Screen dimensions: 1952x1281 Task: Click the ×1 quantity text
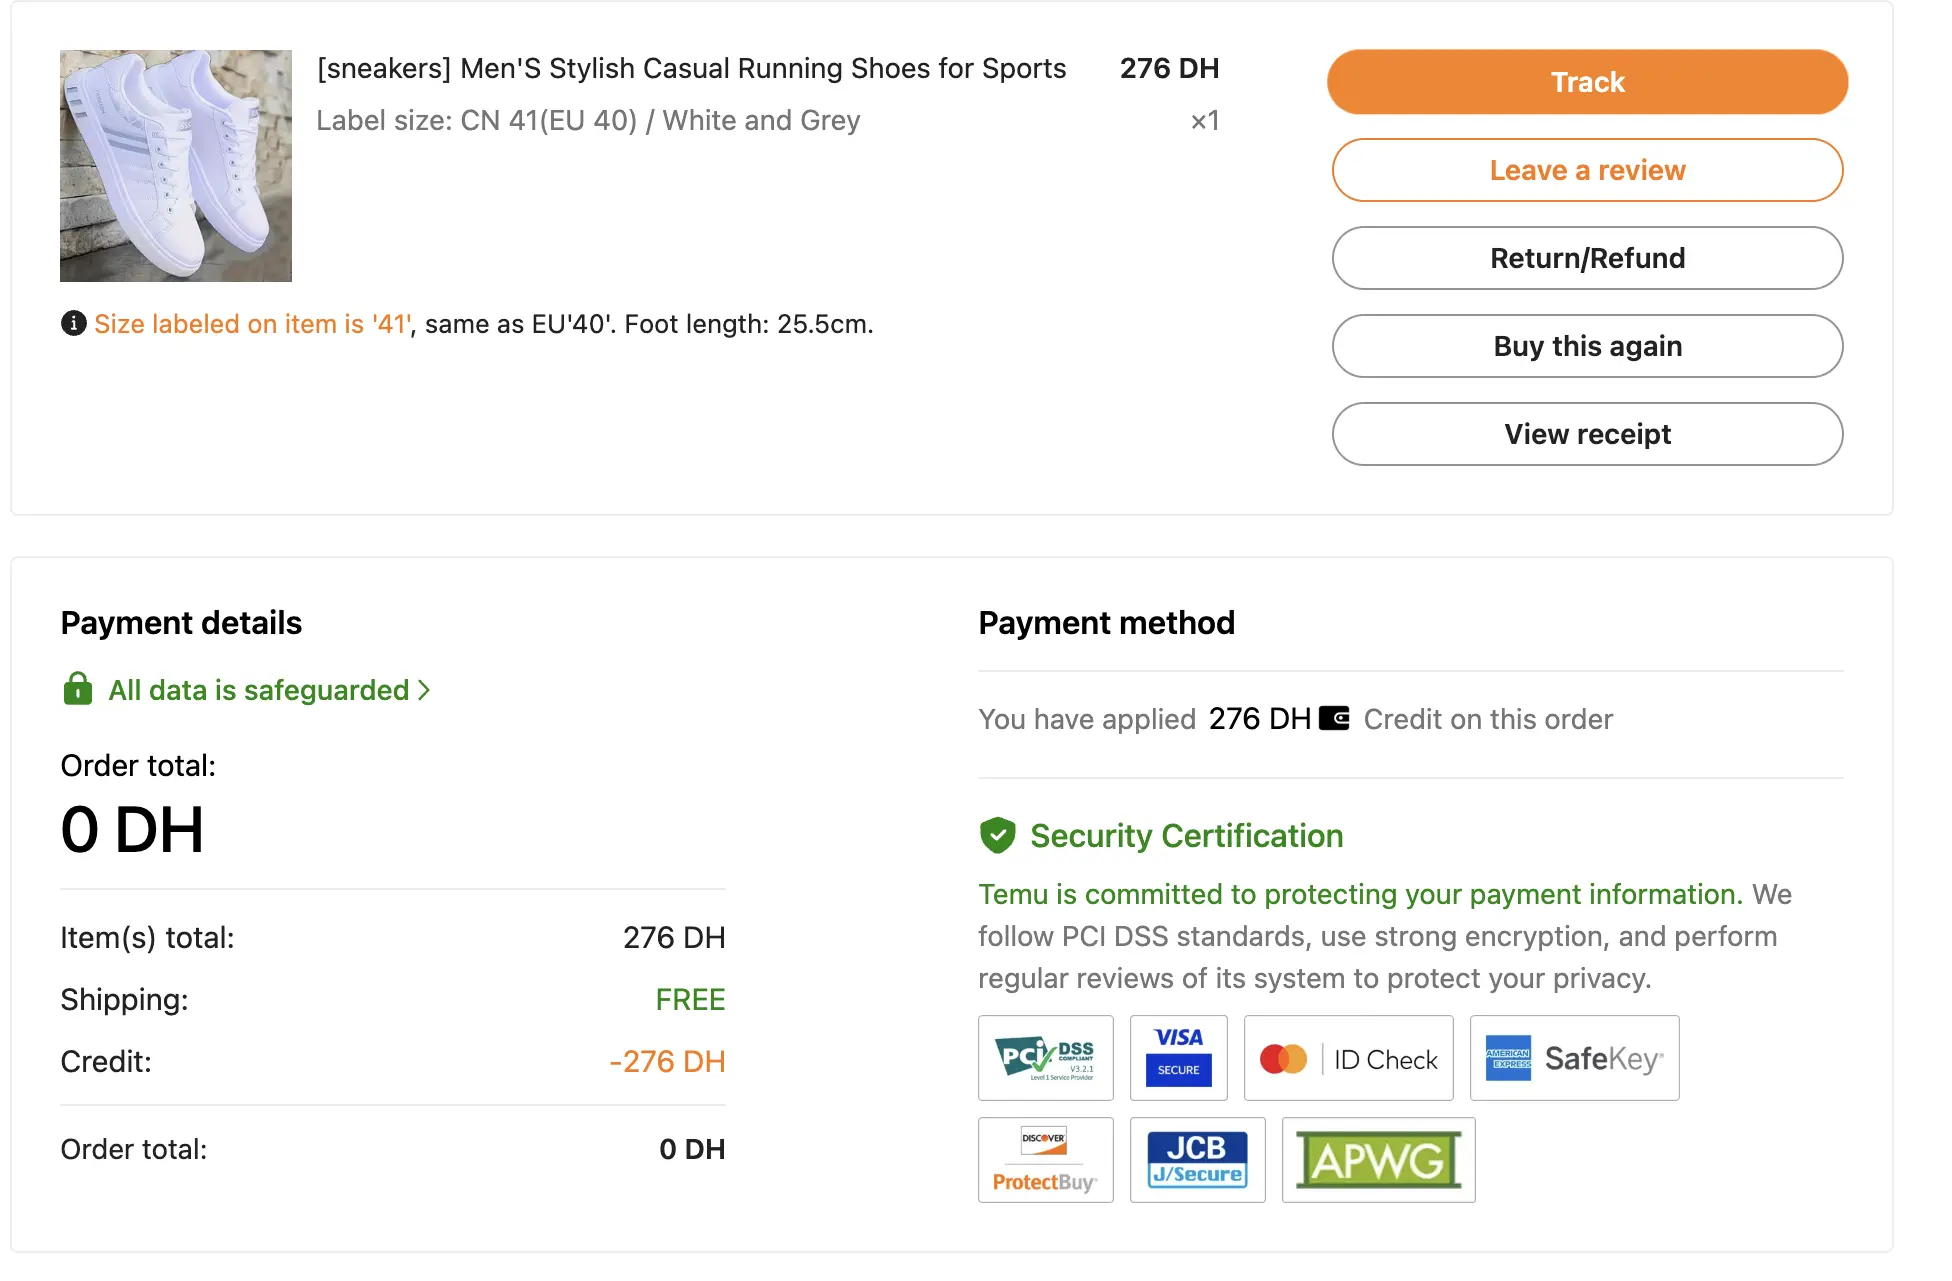[x=1204, y=120]
